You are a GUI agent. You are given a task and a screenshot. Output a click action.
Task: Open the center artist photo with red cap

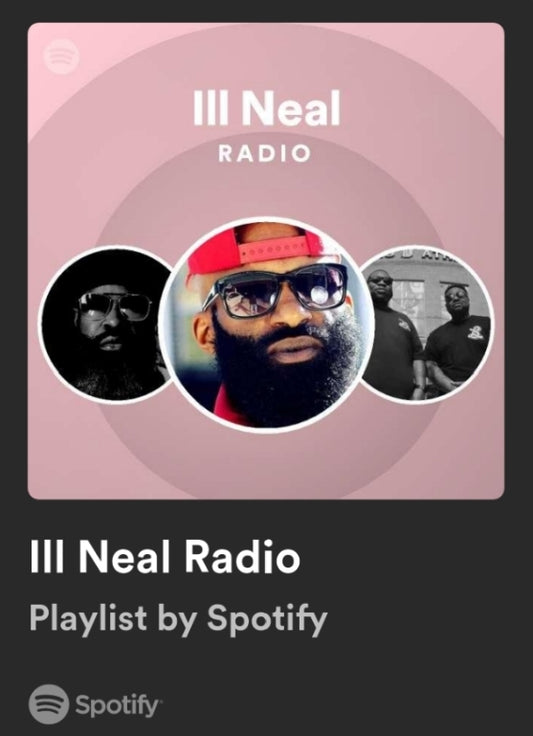(267, 324)
